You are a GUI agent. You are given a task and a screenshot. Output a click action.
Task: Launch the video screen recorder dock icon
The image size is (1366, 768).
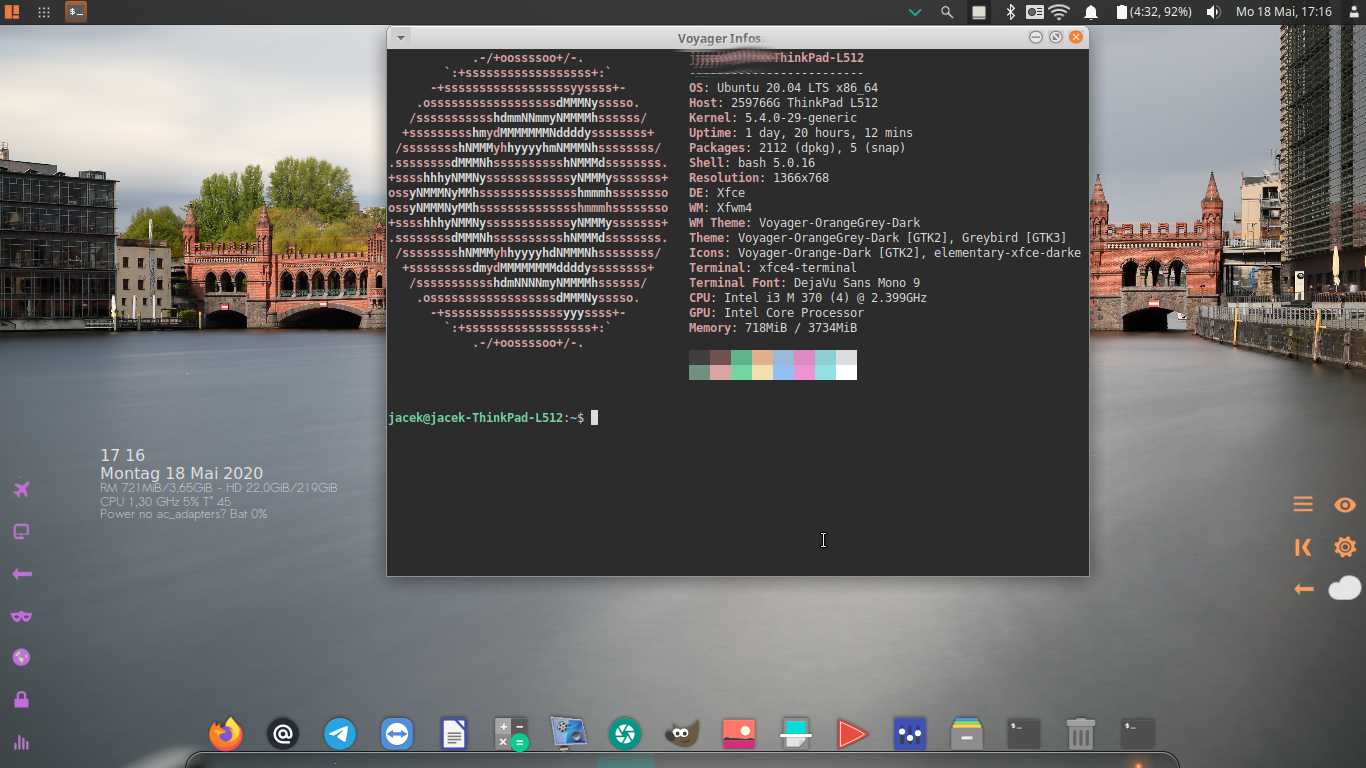568,734
